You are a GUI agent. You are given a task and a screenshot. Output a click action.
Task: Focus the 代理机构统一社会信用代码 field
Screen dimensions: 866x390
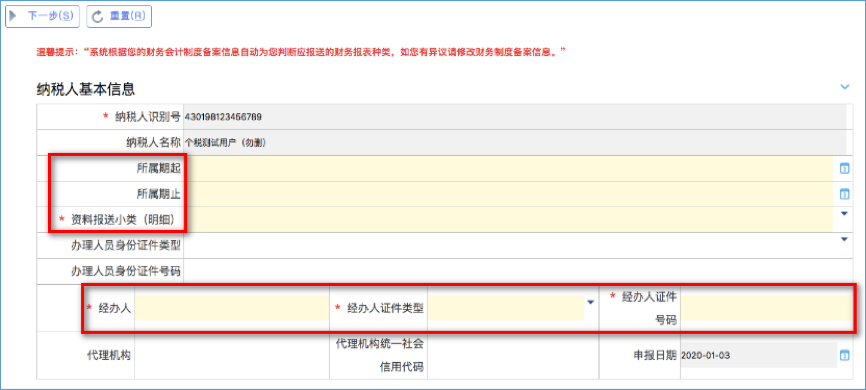point(513,355)
